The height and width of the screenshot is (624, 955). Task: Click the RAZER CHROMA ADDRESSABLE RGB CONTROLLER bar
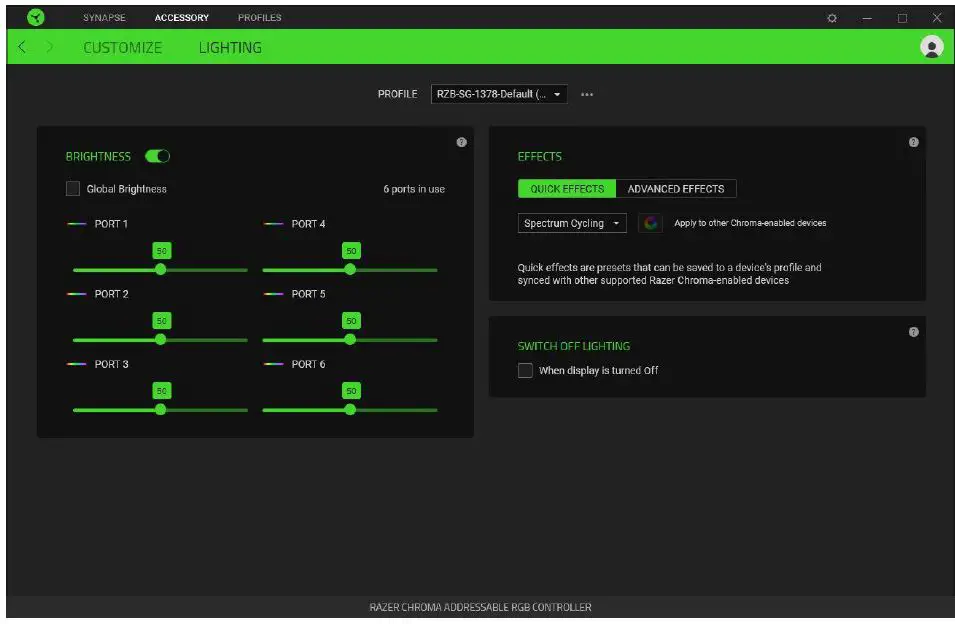(477, 607)
